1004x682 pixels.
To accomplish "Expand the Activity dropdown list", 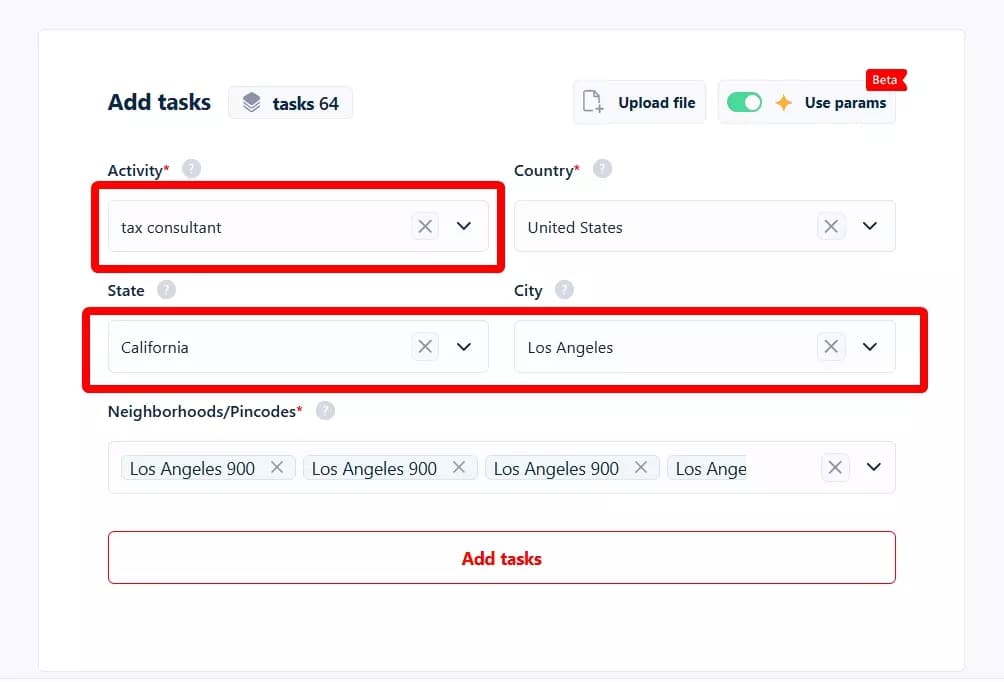I will click(464, 226).
